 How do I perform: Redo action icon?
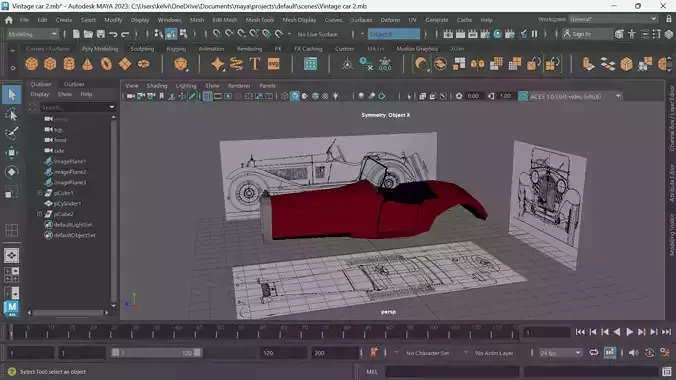pyautogui.click(x=125, y=34)
